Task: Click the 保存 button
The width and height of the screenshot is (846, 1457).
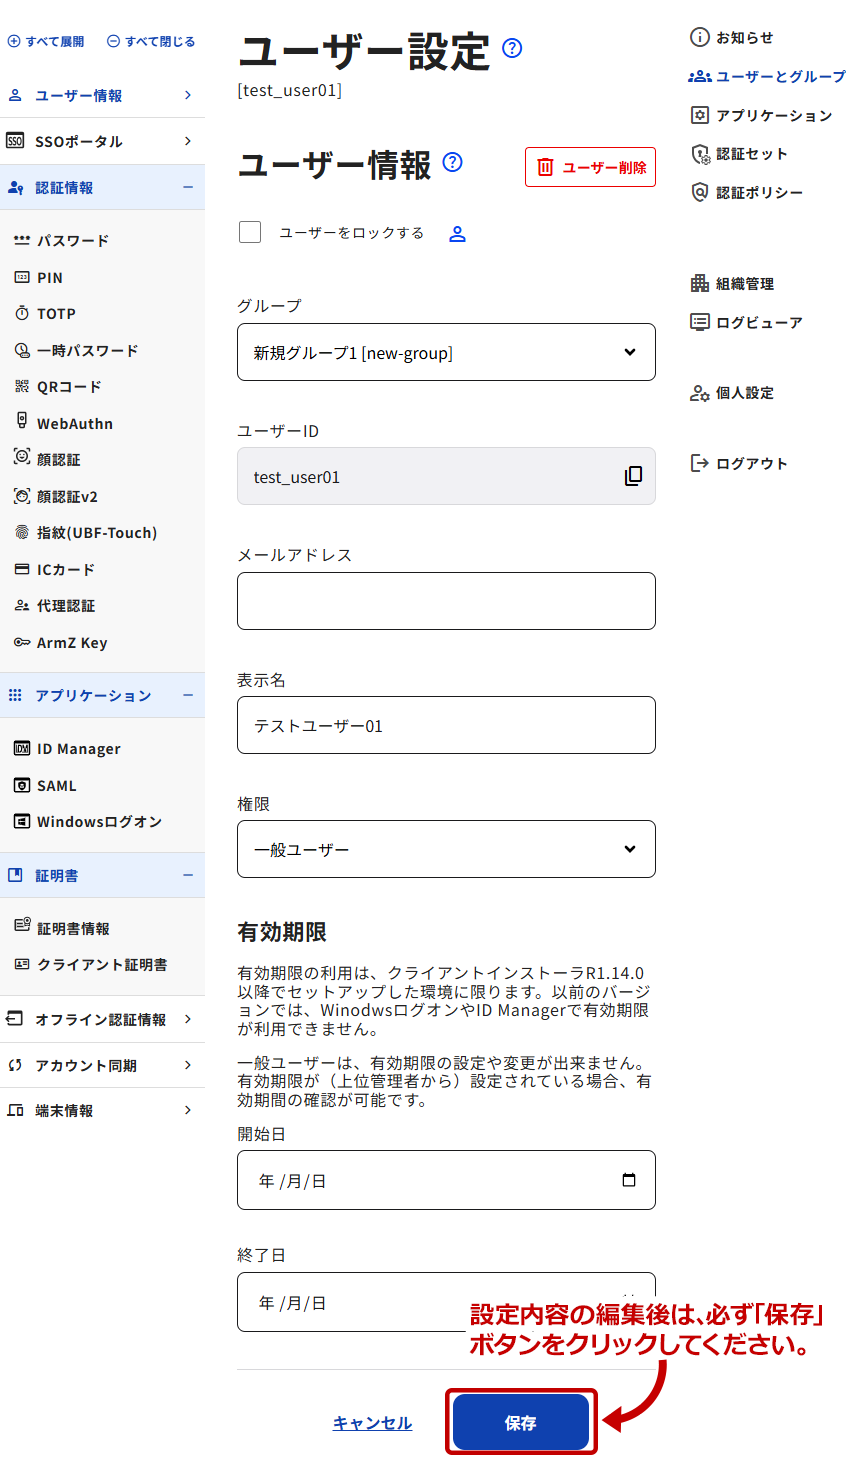Action: coord(520,1422)
